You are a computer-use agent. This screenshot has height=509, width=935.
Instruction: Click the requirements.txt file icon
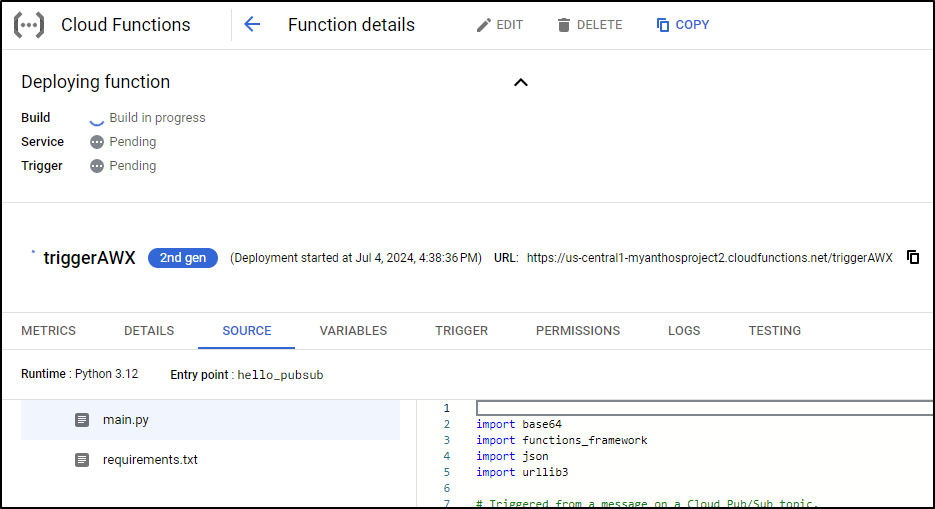82,460
